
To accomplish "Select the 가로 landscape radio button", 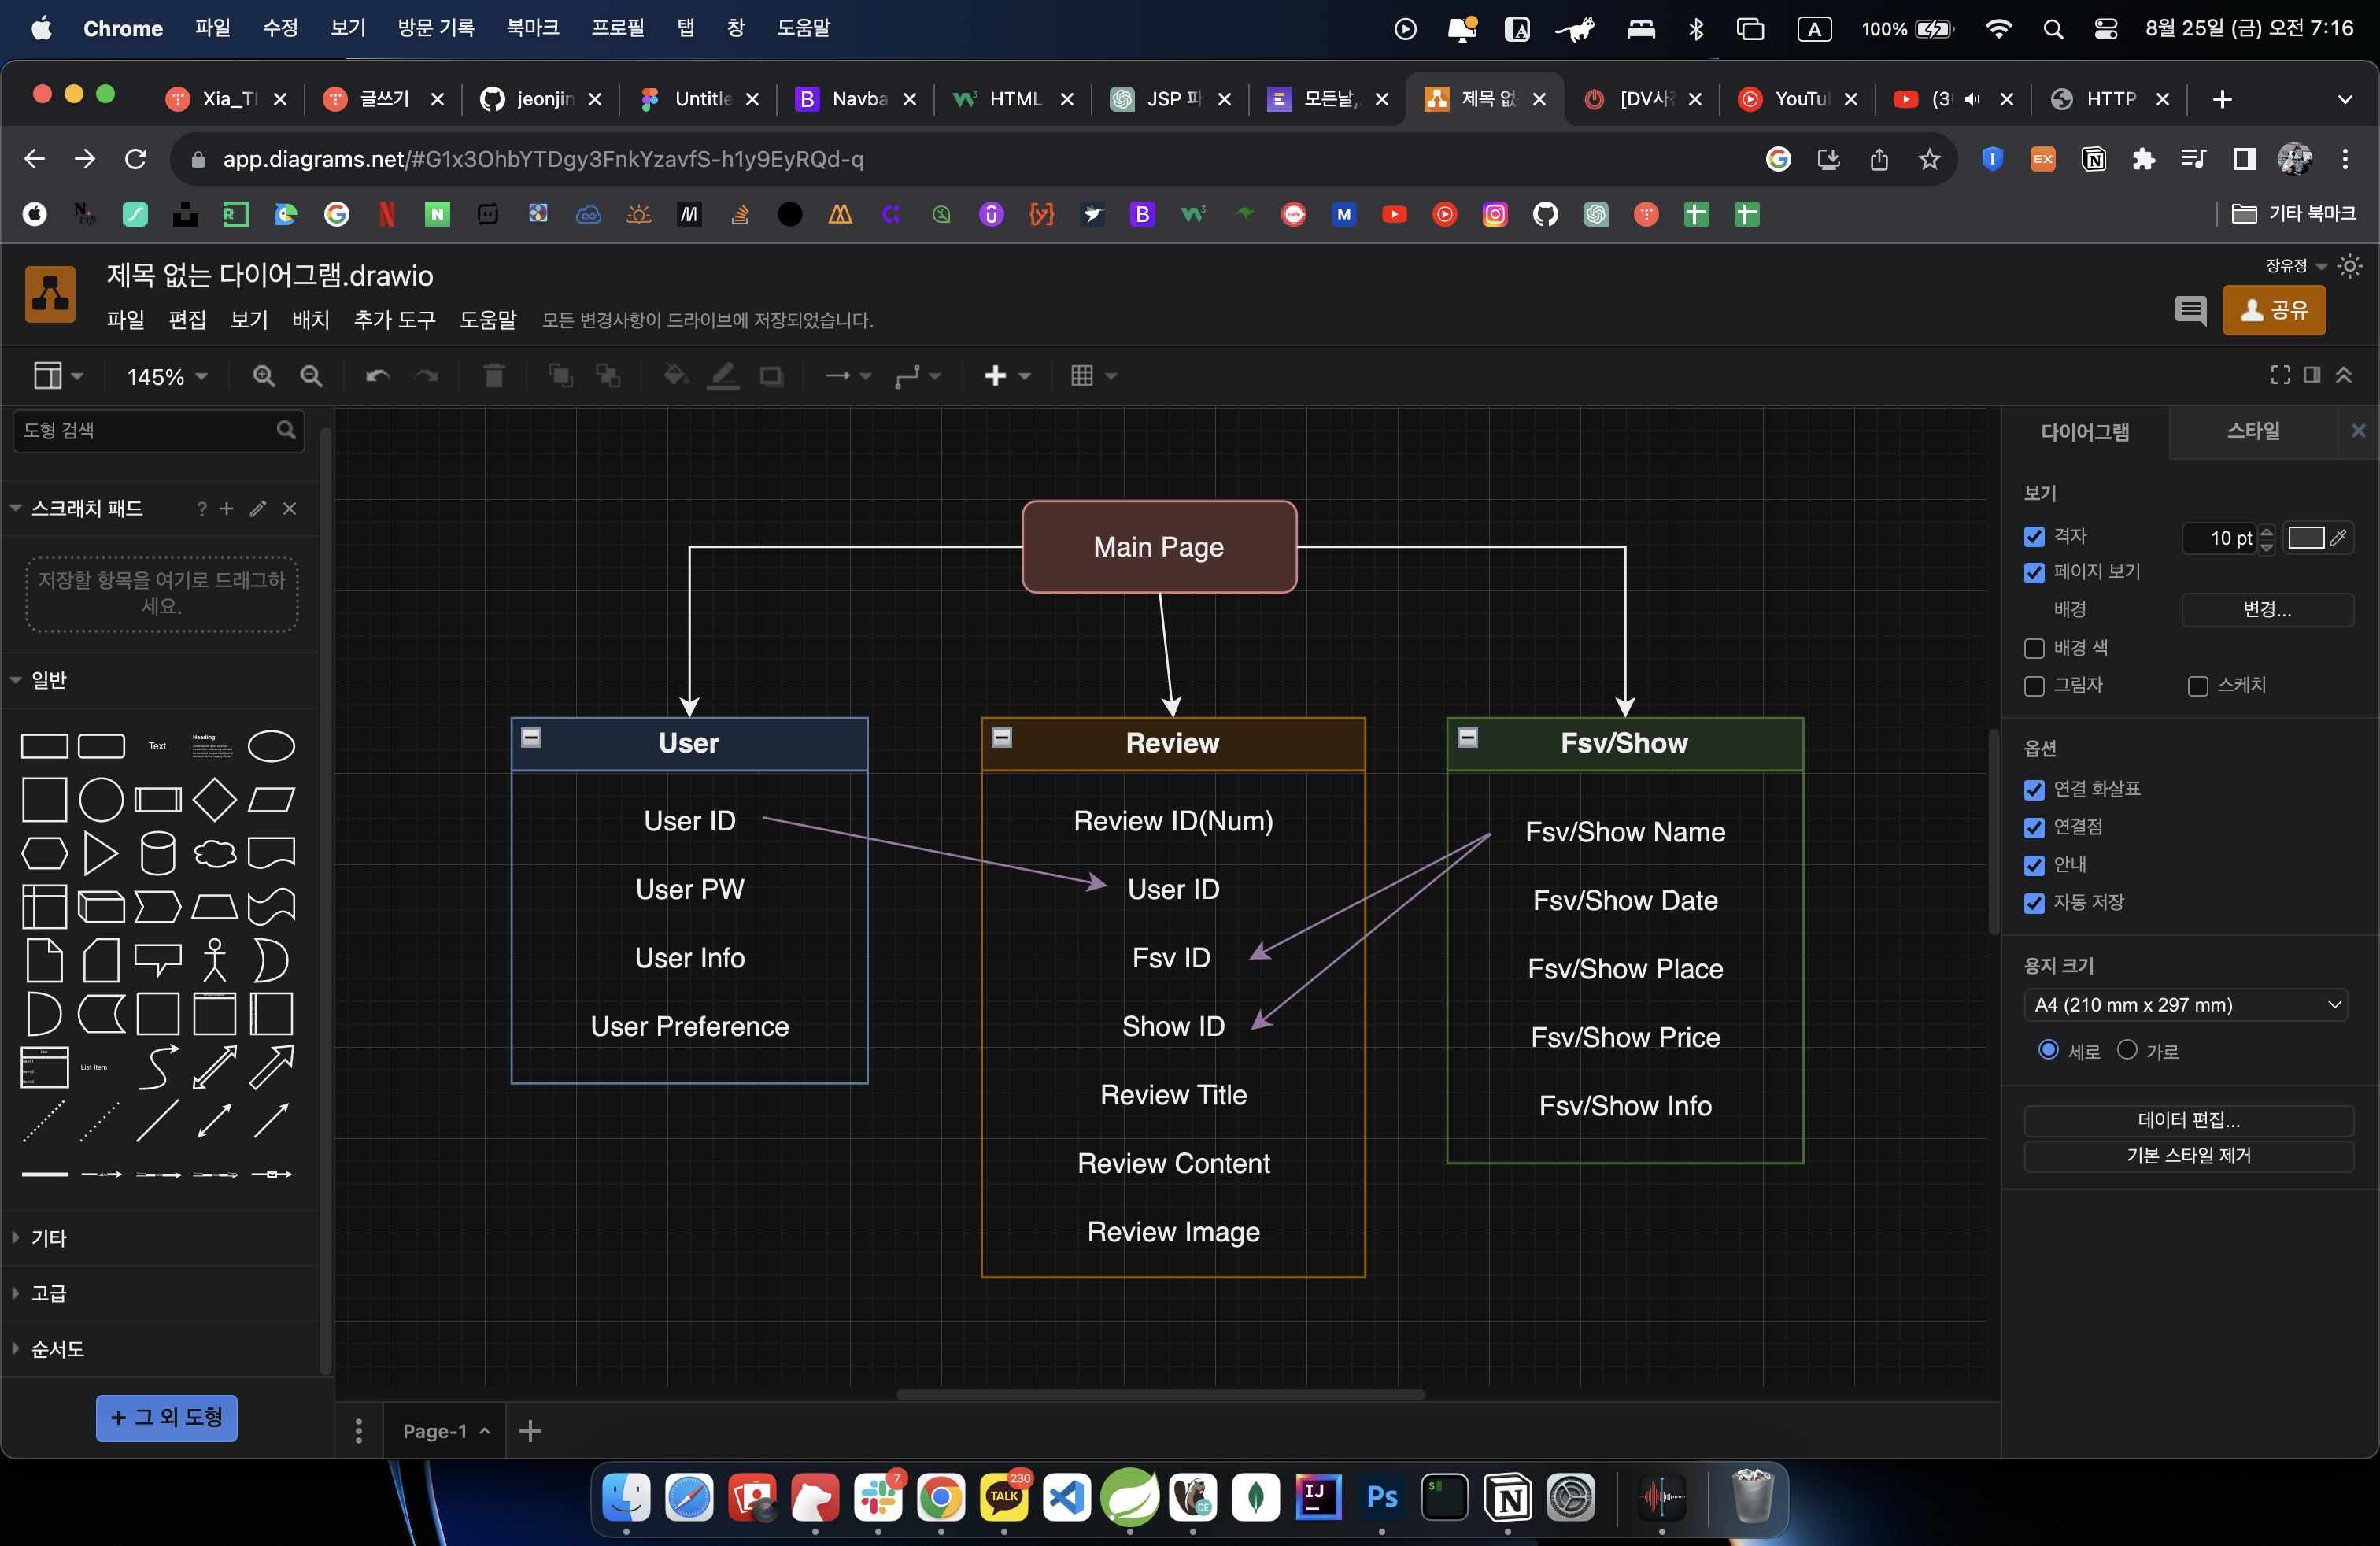I will pyautogui.click(x=2127, y=1050).
